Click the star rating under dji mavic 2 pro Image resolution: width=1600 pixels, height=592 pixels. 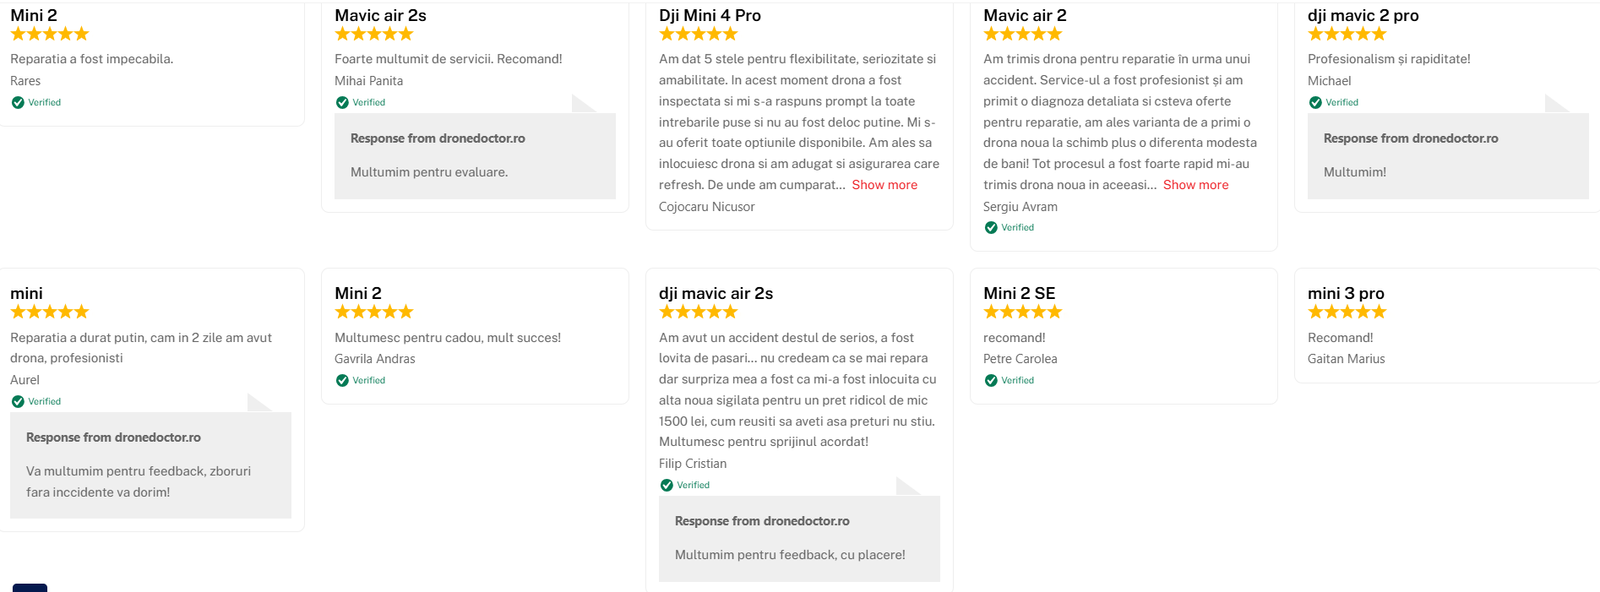[x=1346, y=34]
